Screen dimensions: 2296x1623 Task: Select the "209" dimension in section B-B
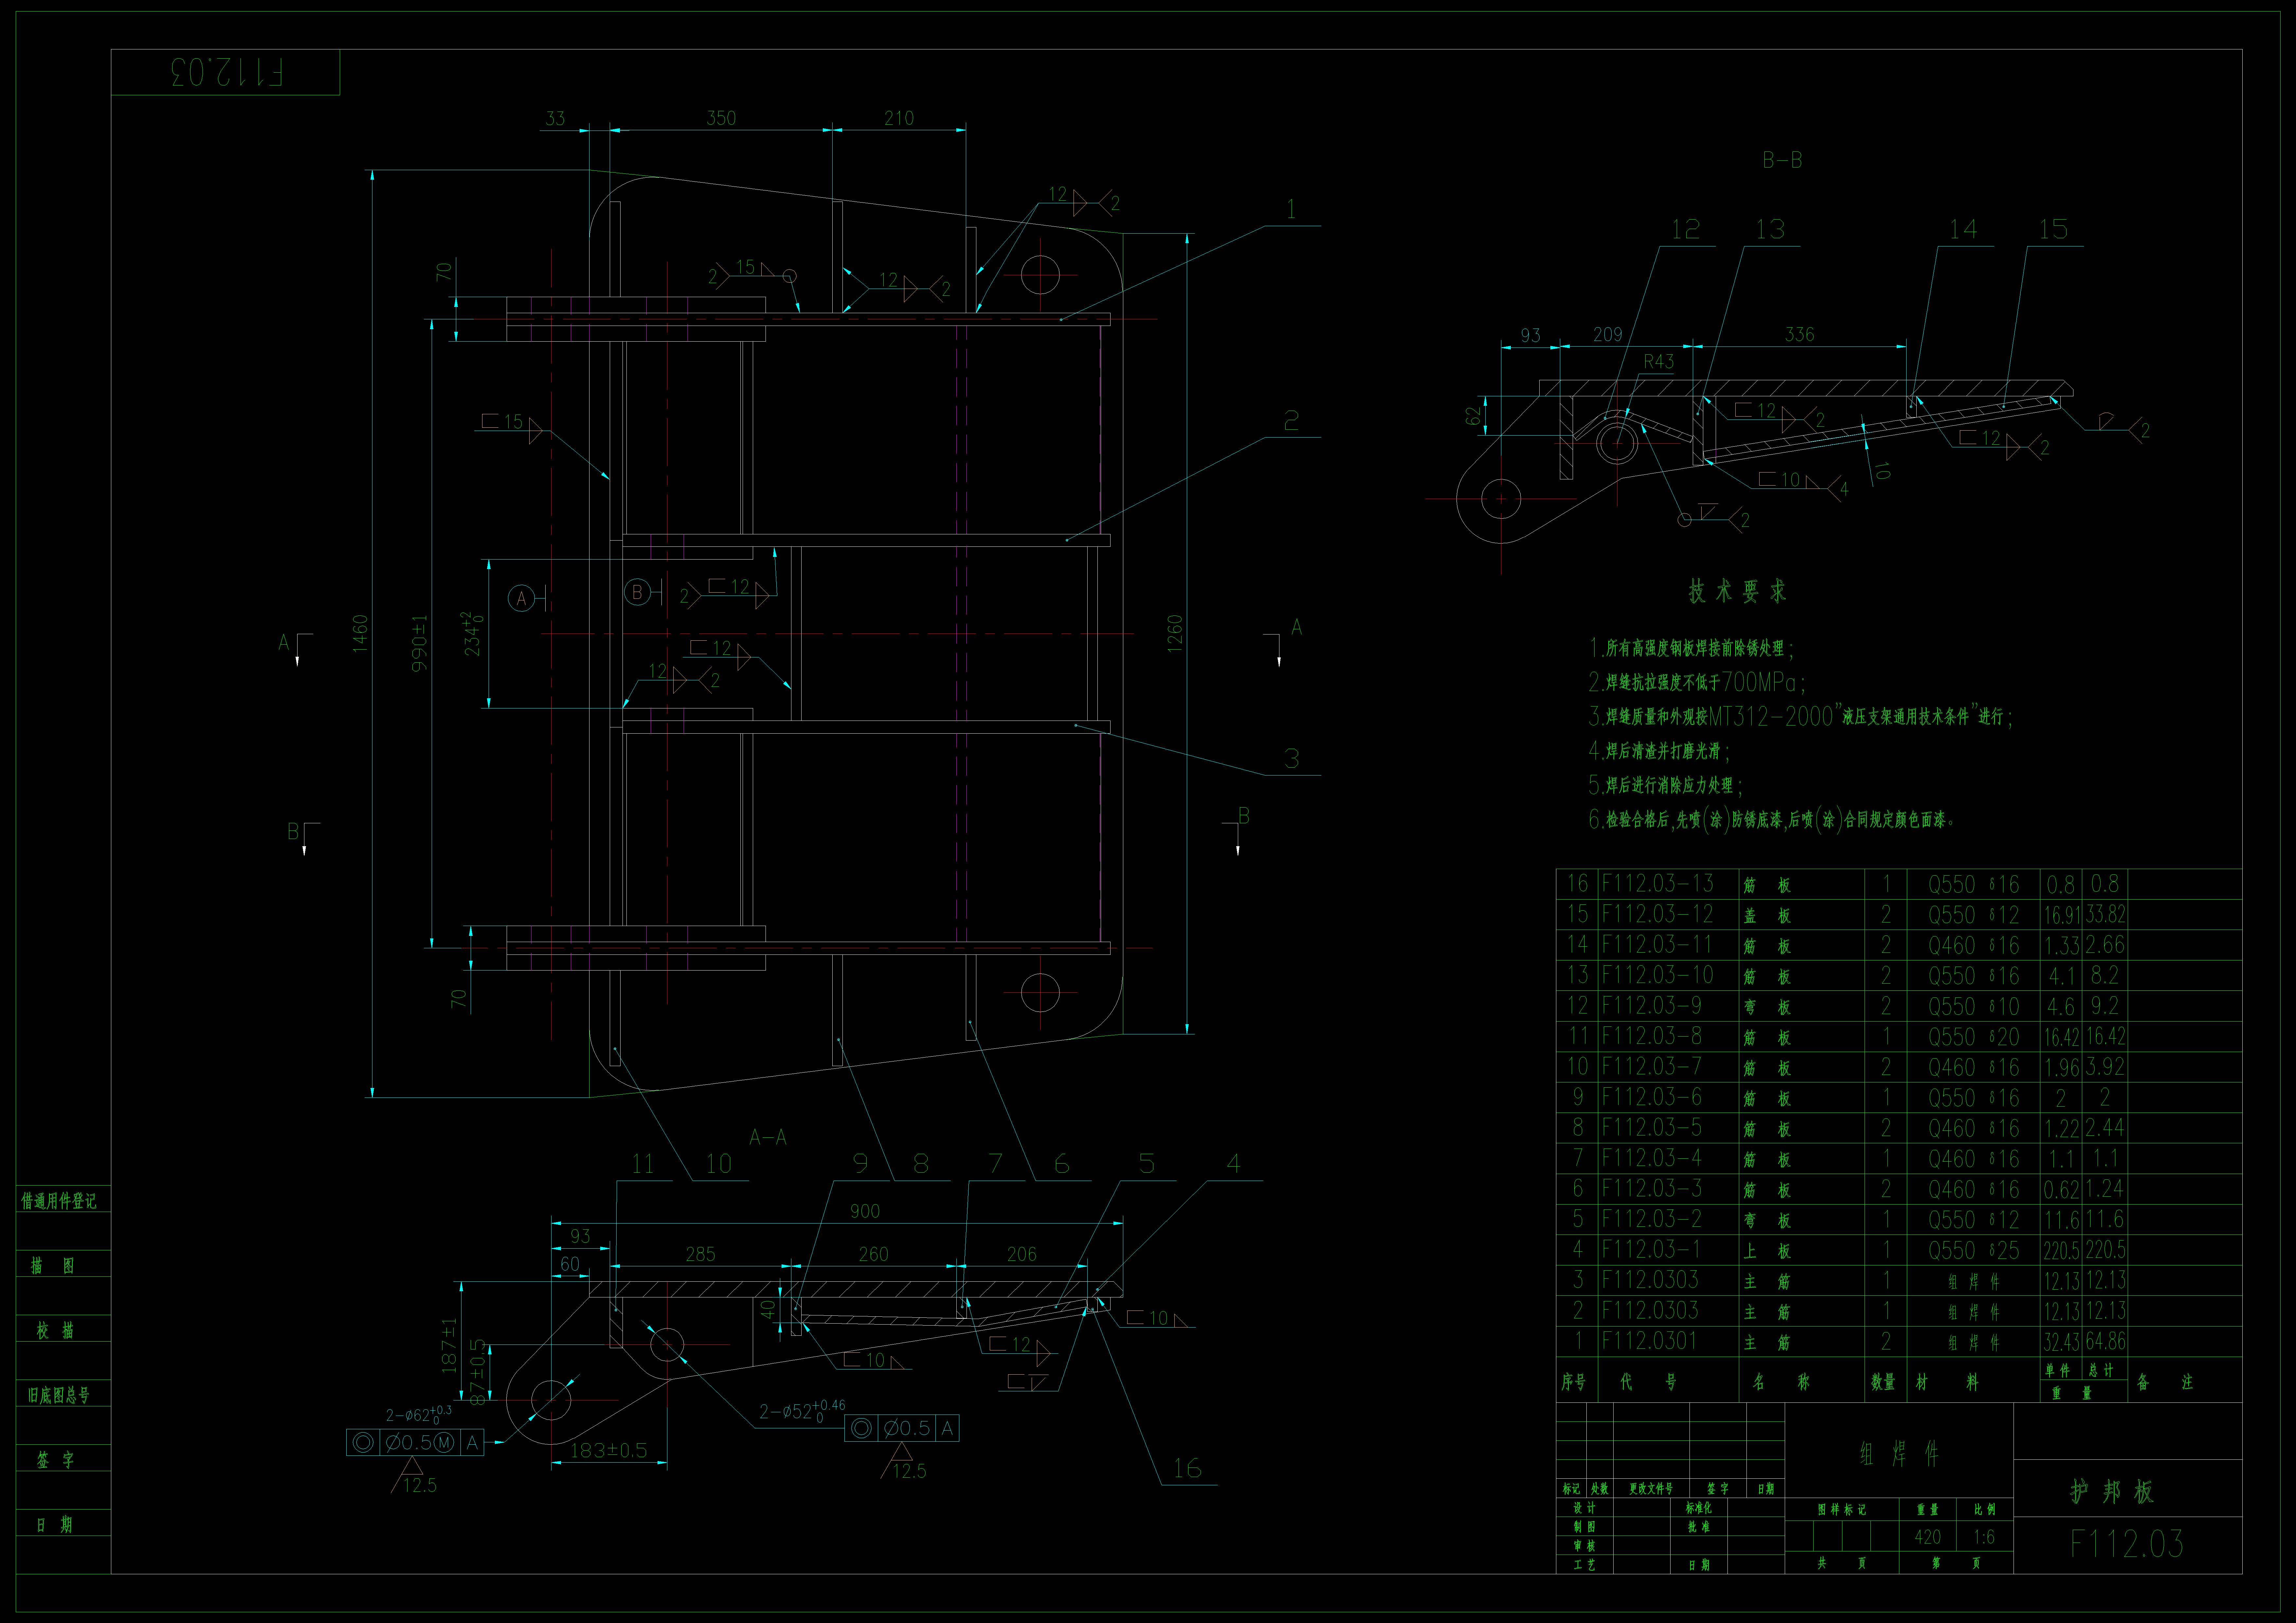[1608, 334]
